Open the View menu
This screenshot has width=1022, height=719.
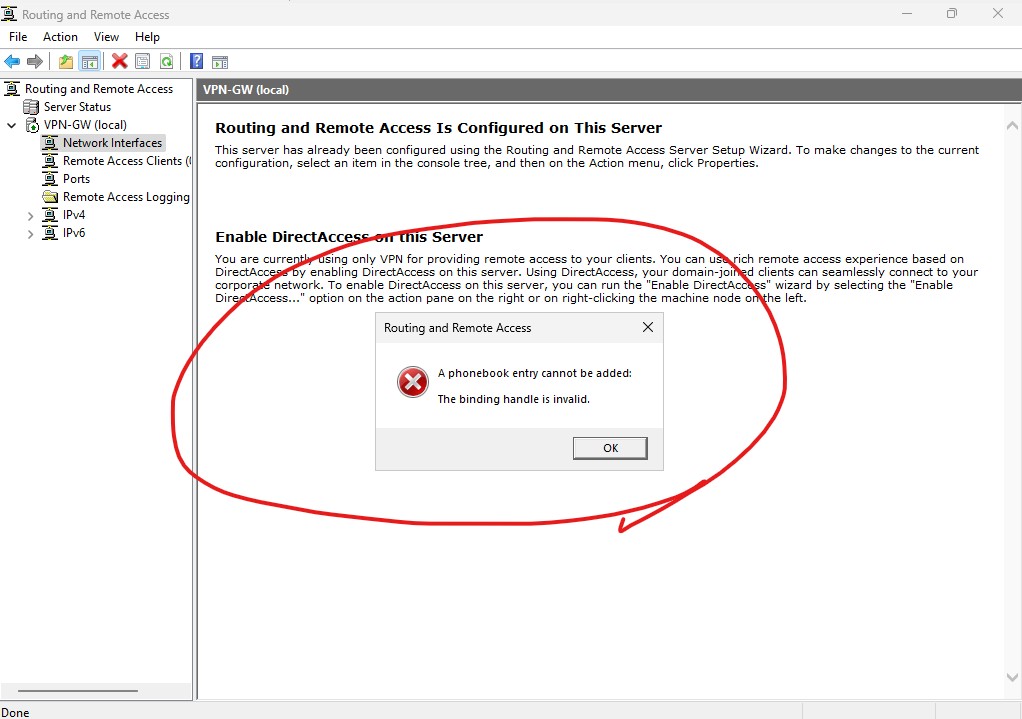(106, 37)
